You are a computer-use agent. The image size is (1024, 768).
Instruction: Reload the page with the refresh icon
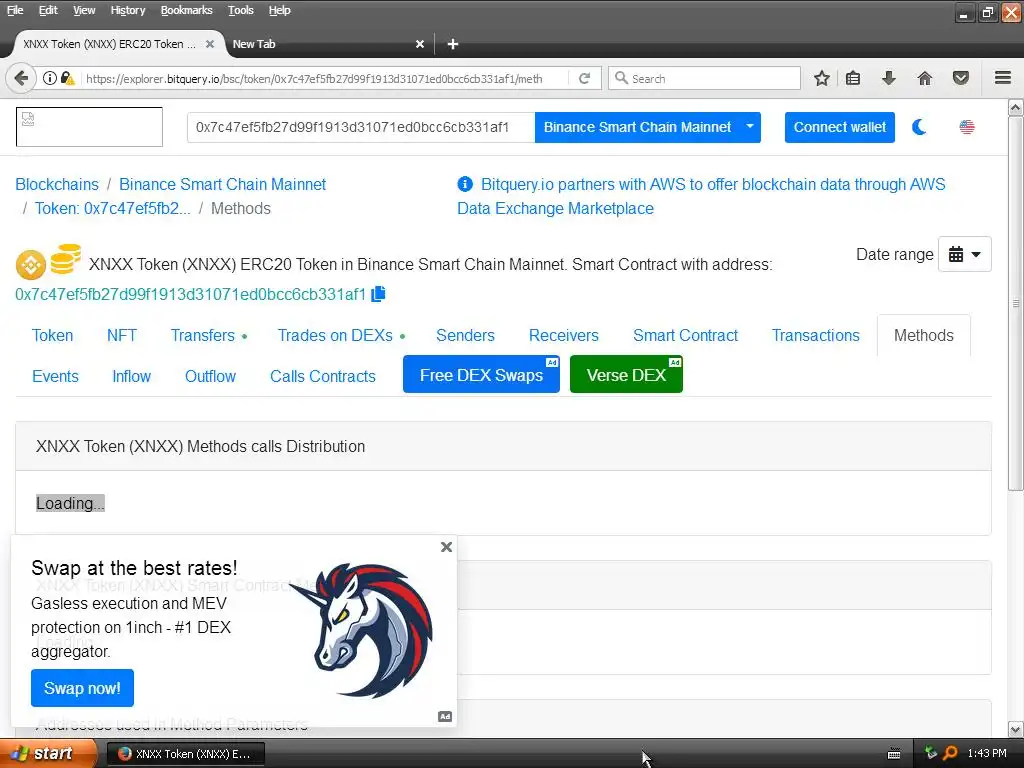point(584,78)
